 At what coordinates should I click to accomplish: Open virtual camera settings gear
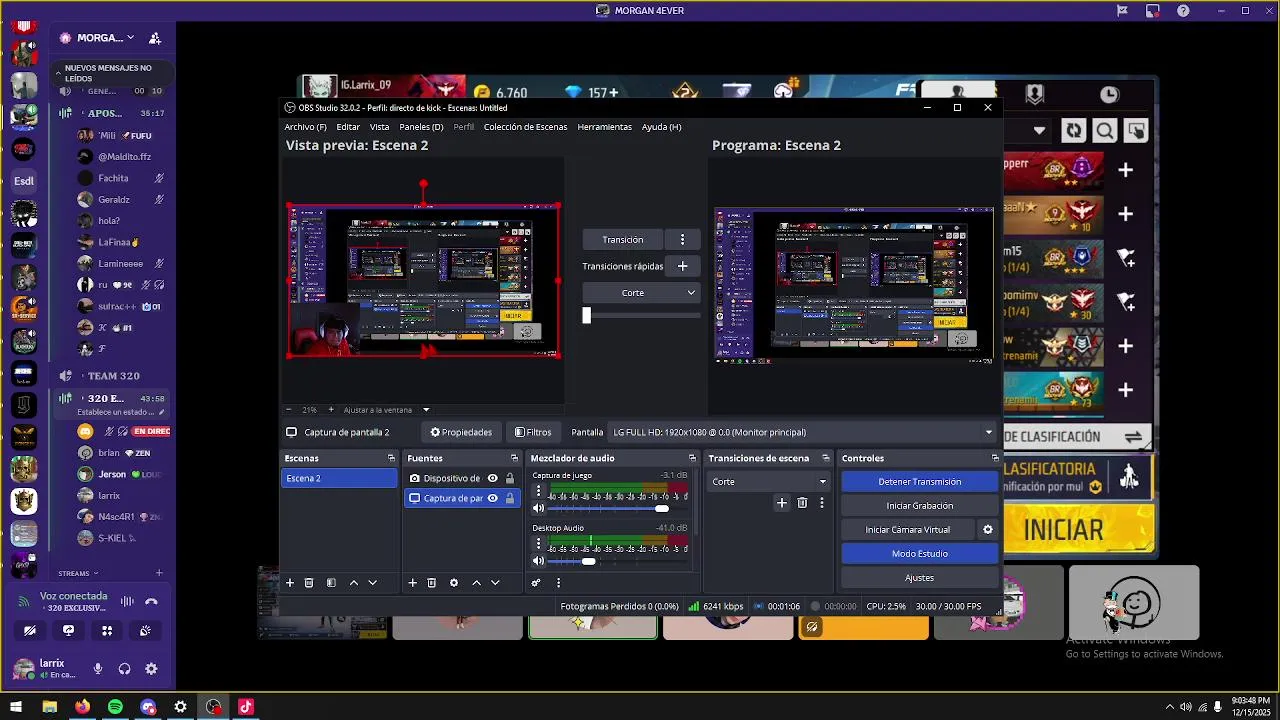pos(988,530)
